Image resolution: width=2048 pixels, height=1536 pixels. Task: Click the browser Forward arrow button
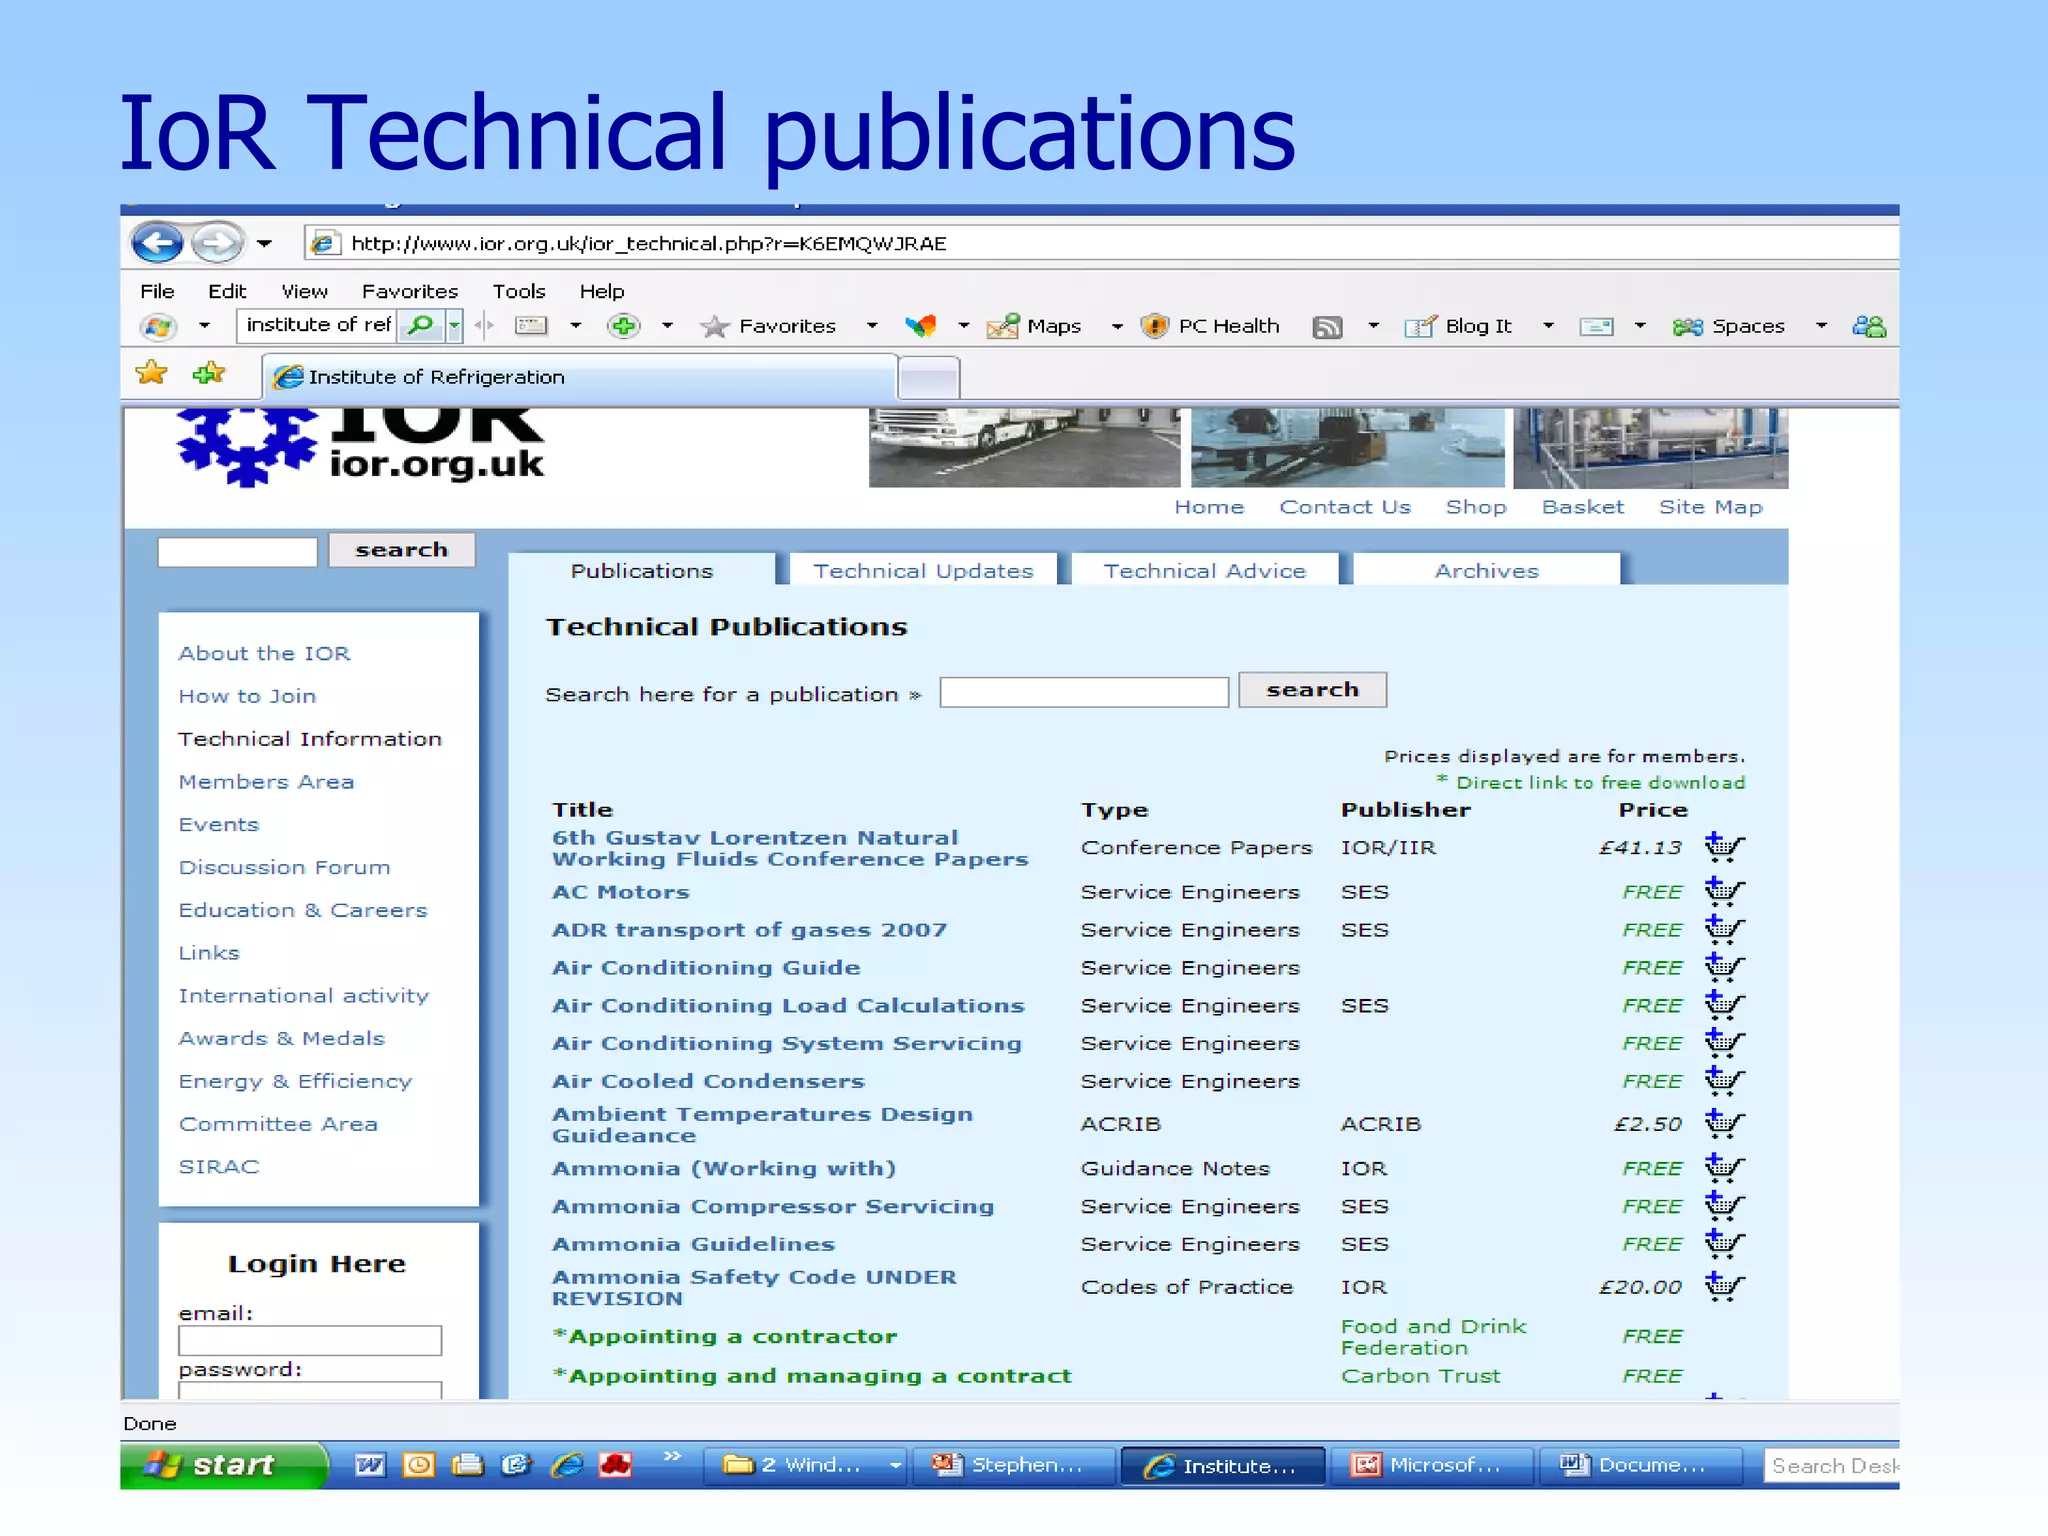point(217,243)
